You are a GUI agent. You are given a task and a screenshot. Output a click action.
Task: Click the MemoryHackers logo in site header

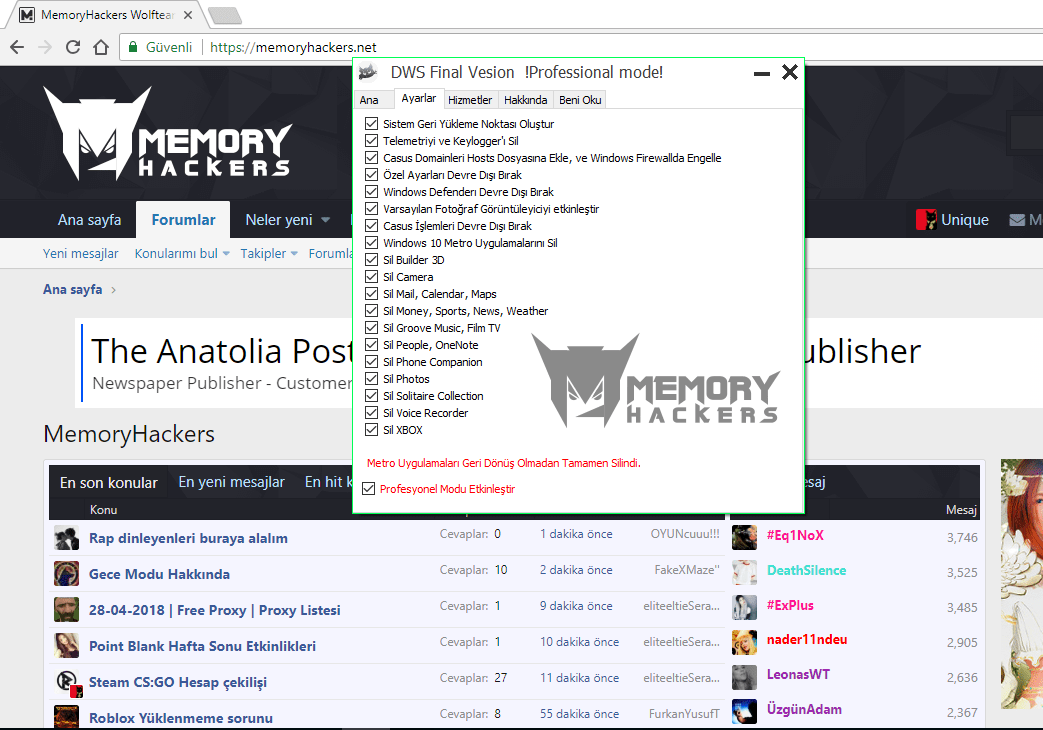click(168, 134)
